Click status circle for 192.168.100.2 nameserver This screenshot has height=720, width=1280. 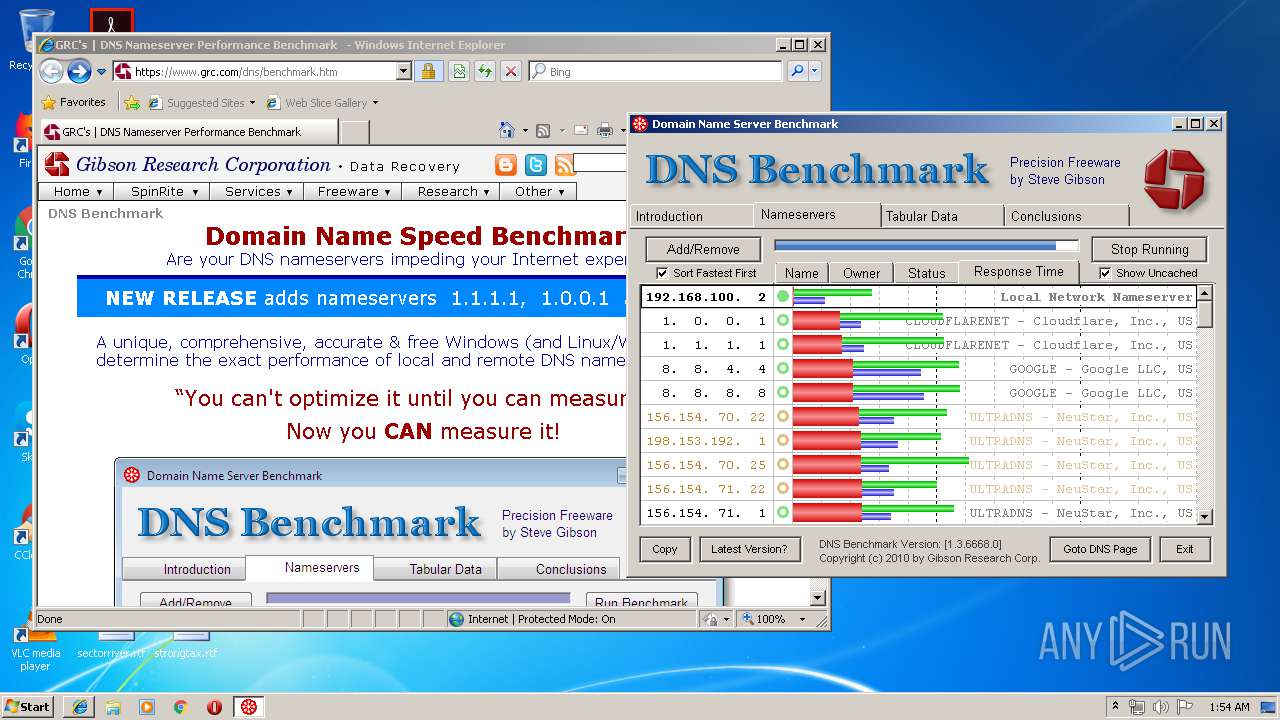click(782, 297)
